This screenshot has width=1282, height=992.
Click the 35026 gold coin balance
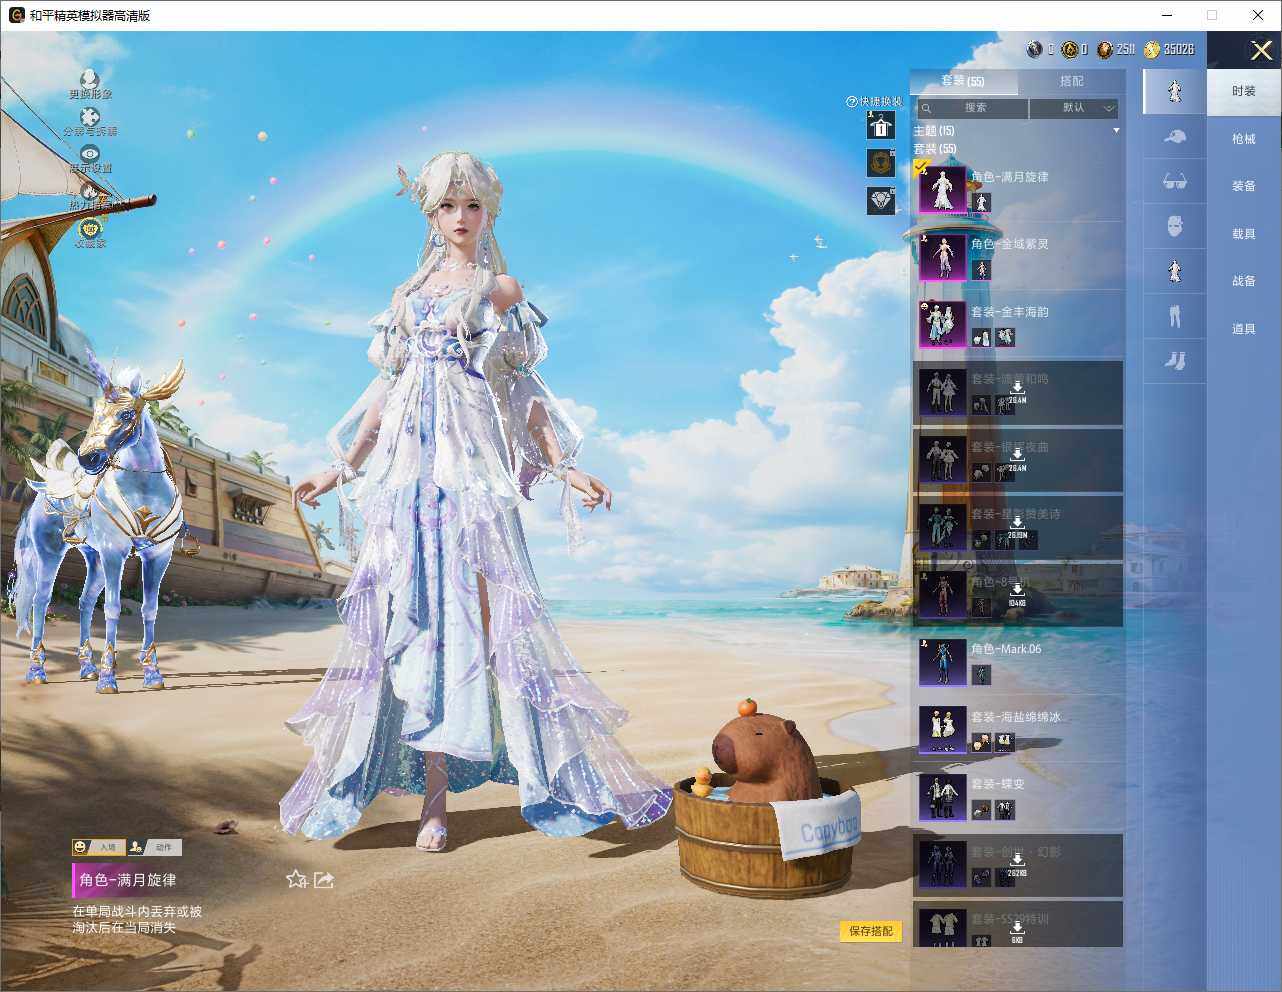click(1169, 49)
